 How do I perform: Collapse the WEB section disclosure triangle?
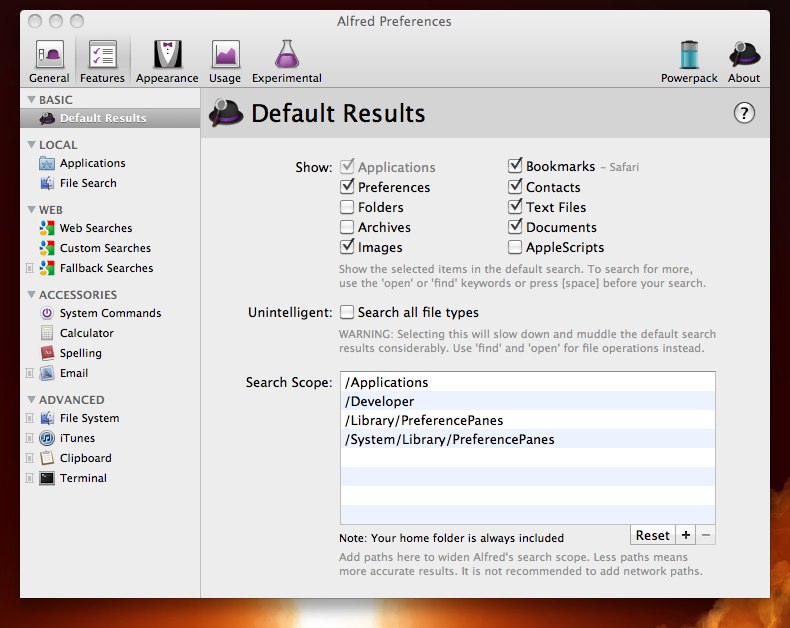pos(31,210)
